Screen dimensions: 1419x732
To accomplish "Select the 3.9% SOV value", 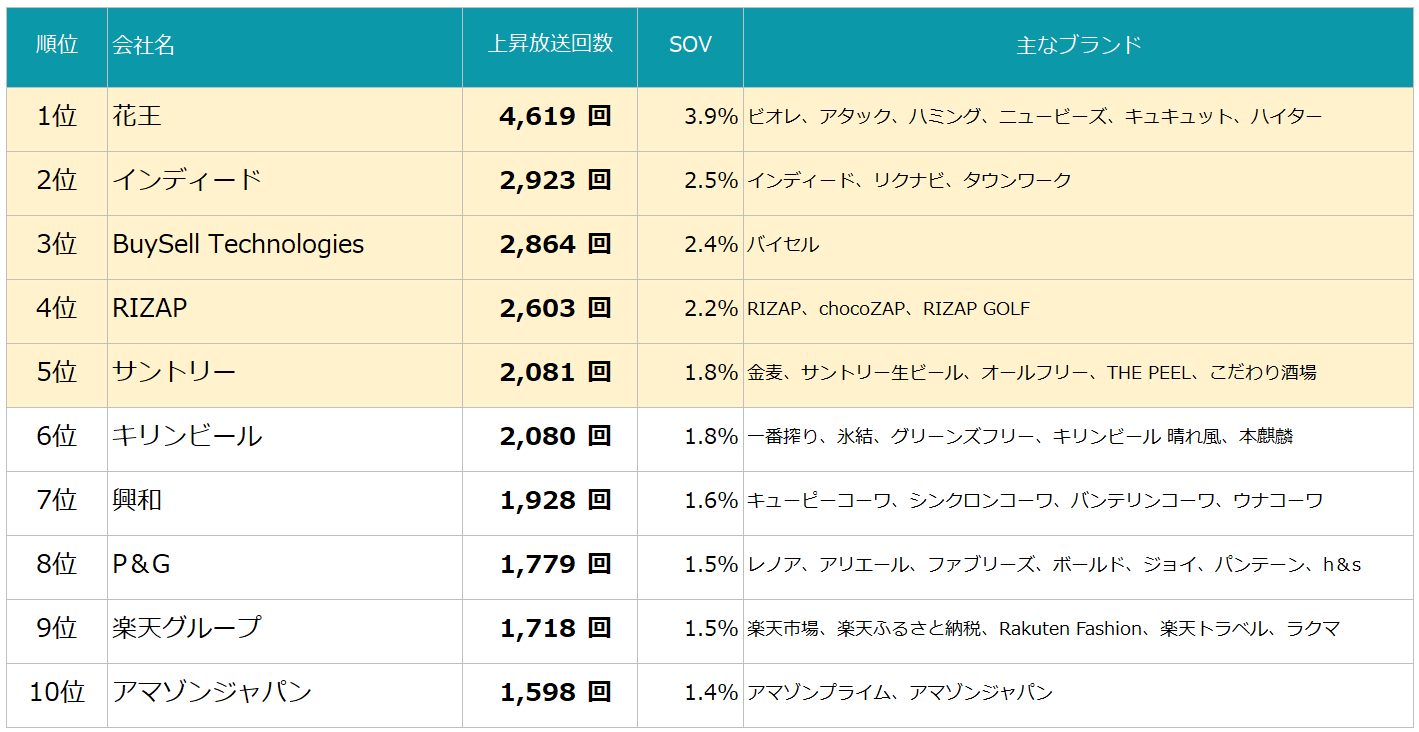I will tap(711, 116).
